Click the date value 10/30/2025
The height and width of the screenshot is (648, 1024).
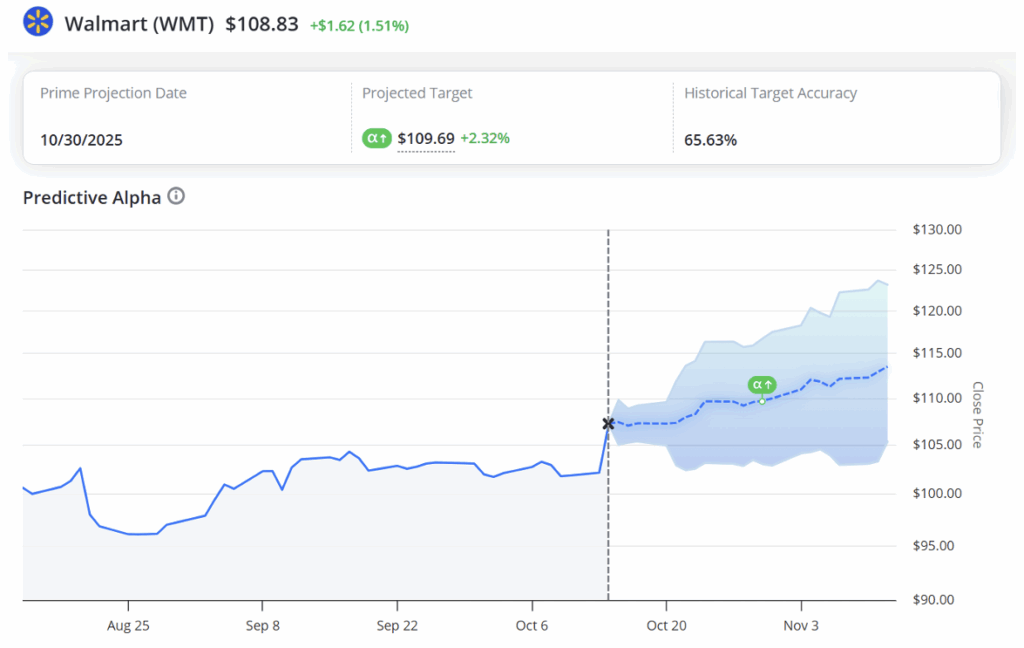click(82, 140)
